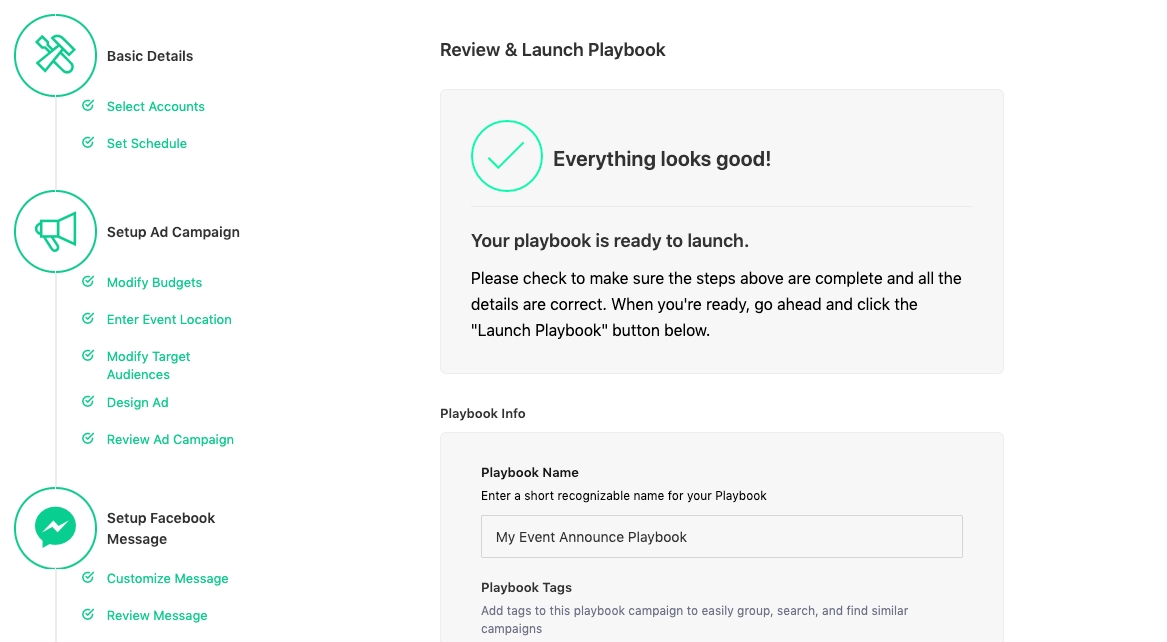Click 'Enter a short recognizable name' helper text

coord(624,495)
